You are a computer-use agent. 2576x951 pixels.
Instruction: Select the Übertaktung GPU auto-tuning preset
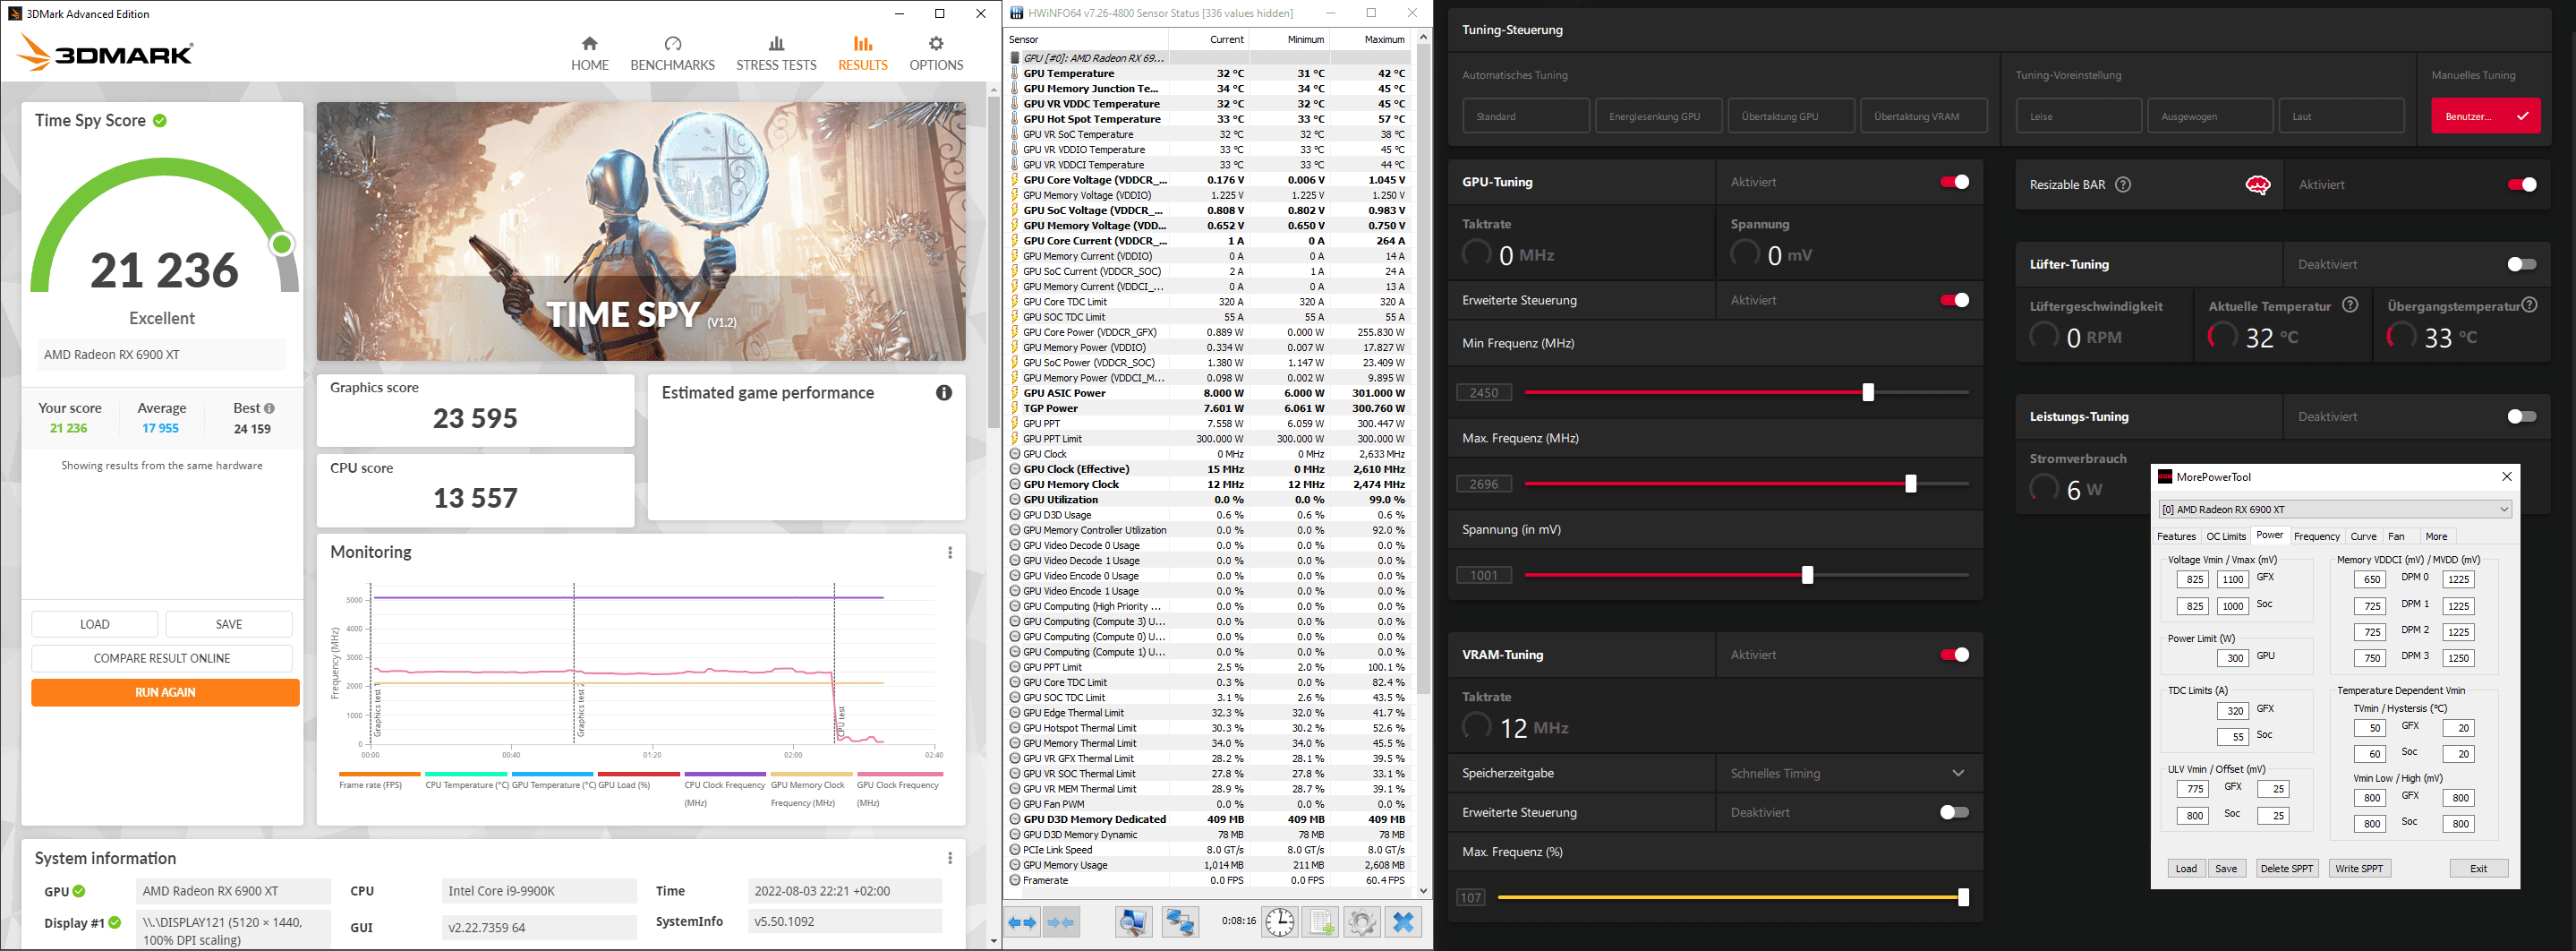click(x=1791, y=116)
